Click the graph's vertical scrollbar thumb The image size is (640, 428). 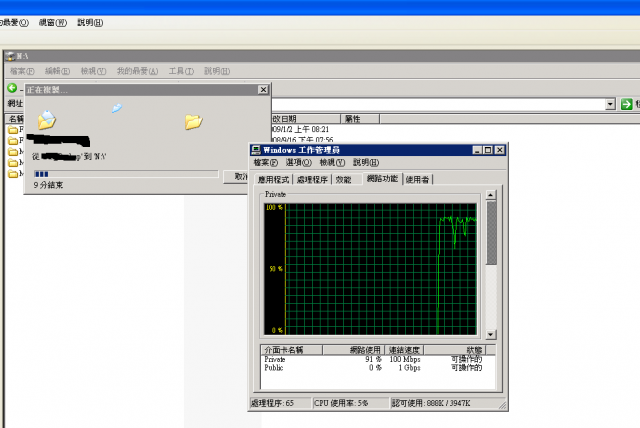[x=491, y=233]
